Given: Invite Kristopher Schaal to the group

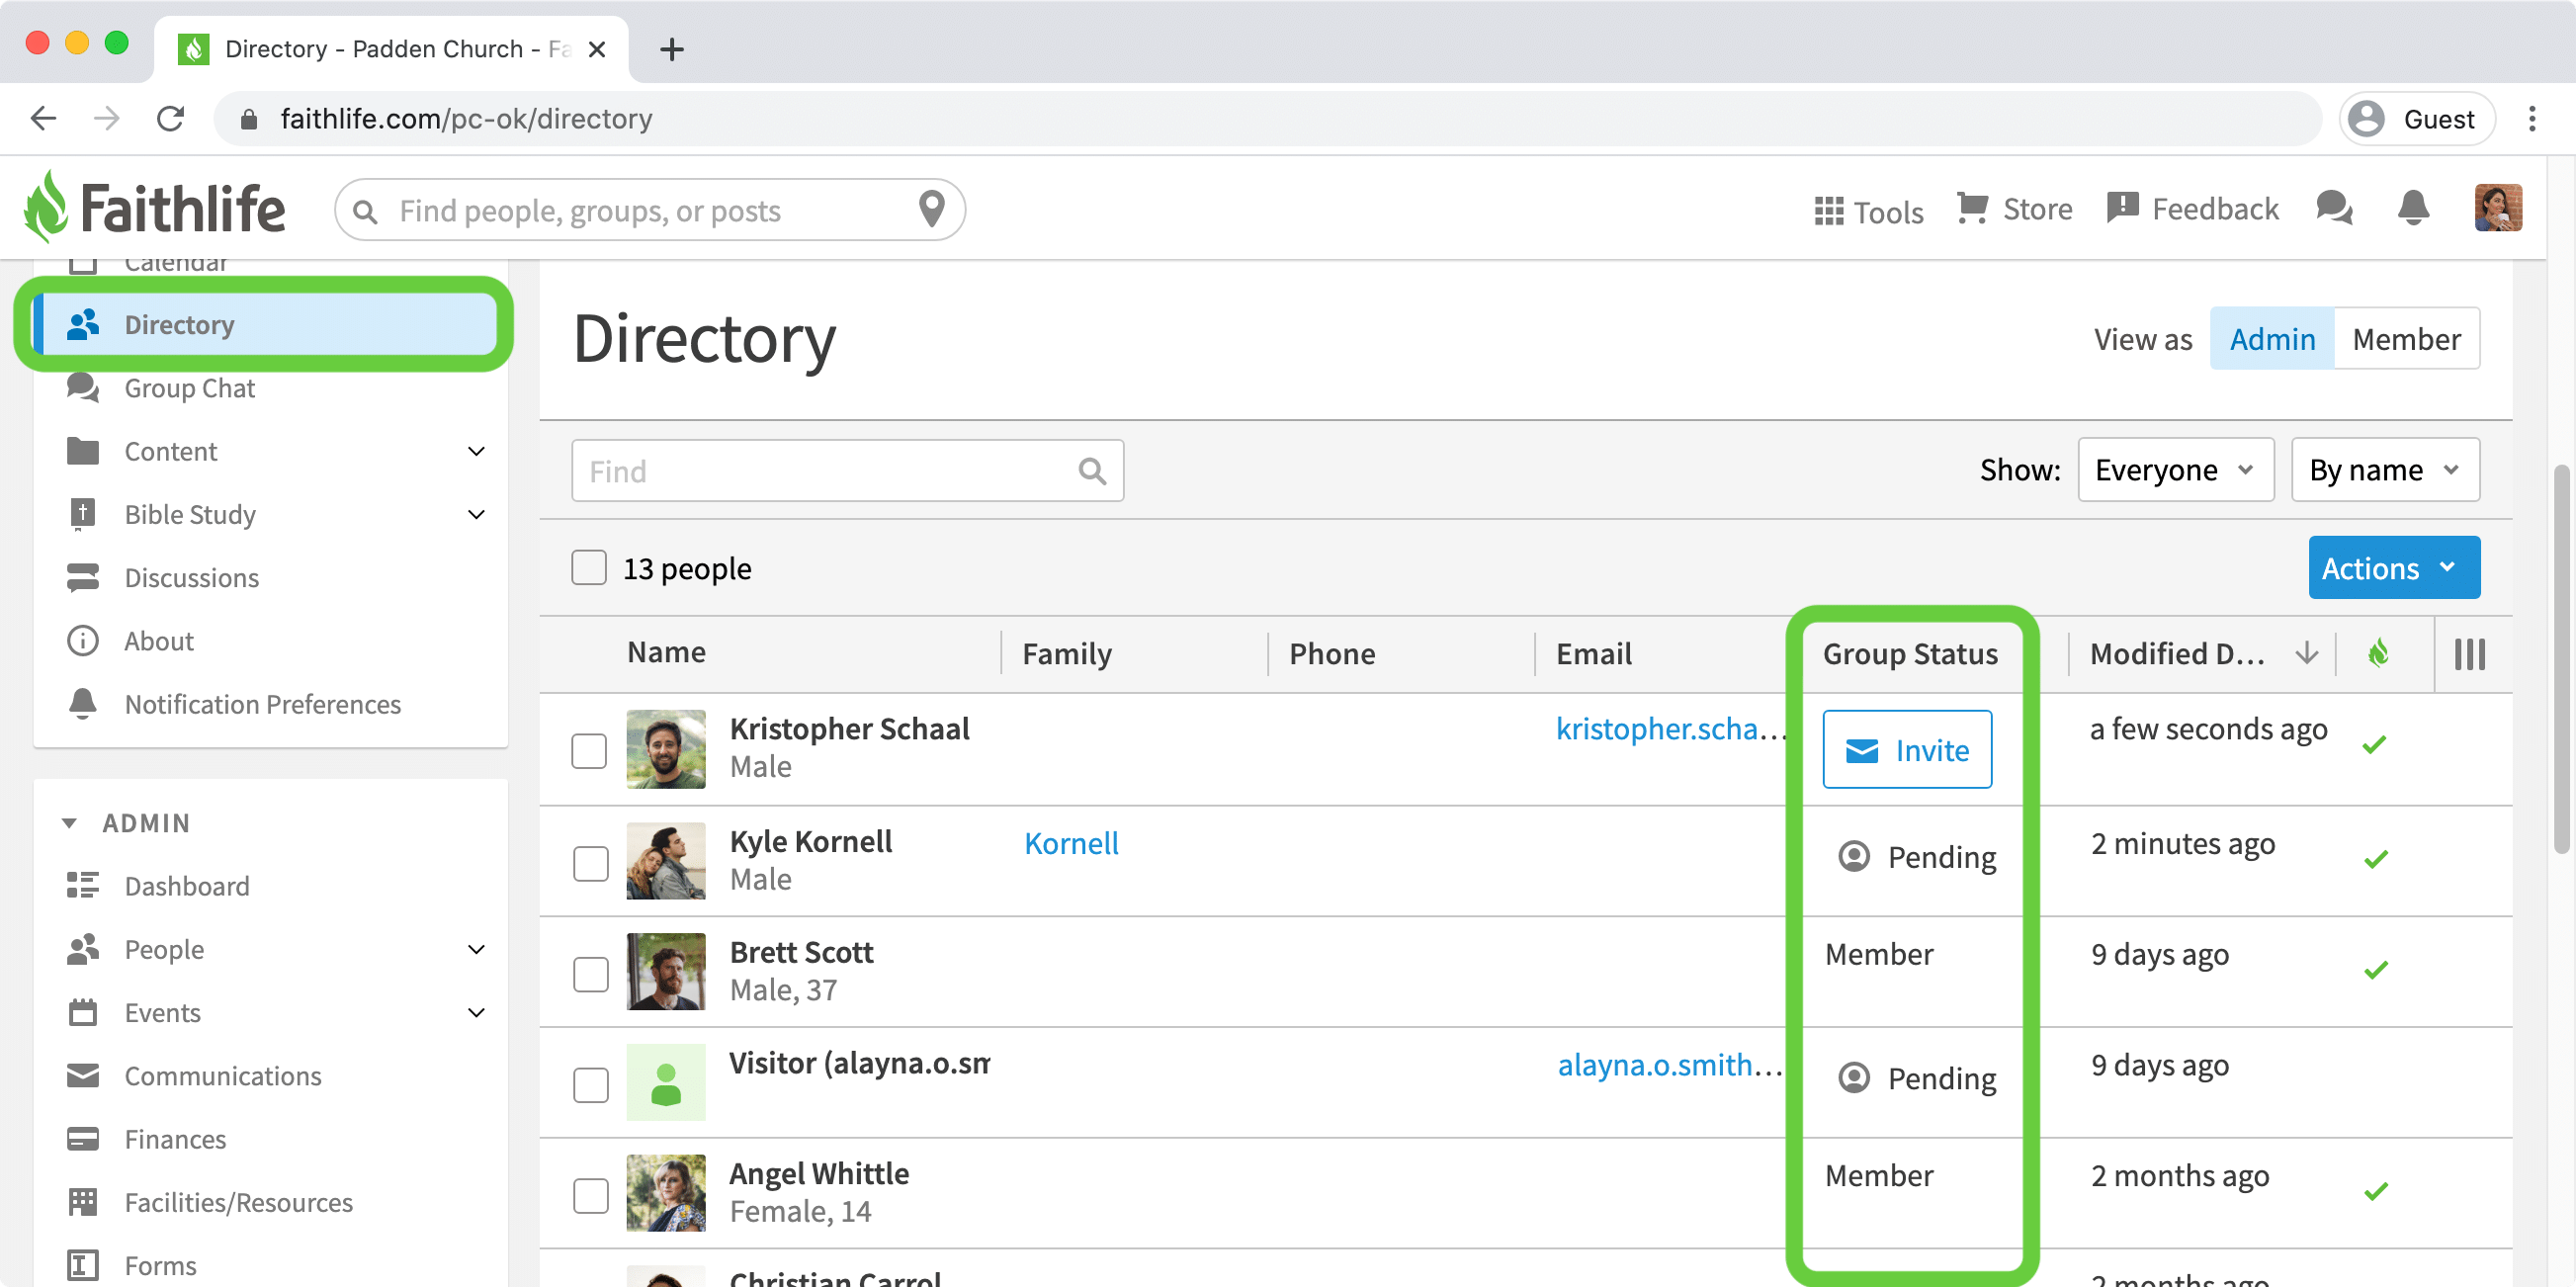Looking at the screenshot, I should point(1906,750).
